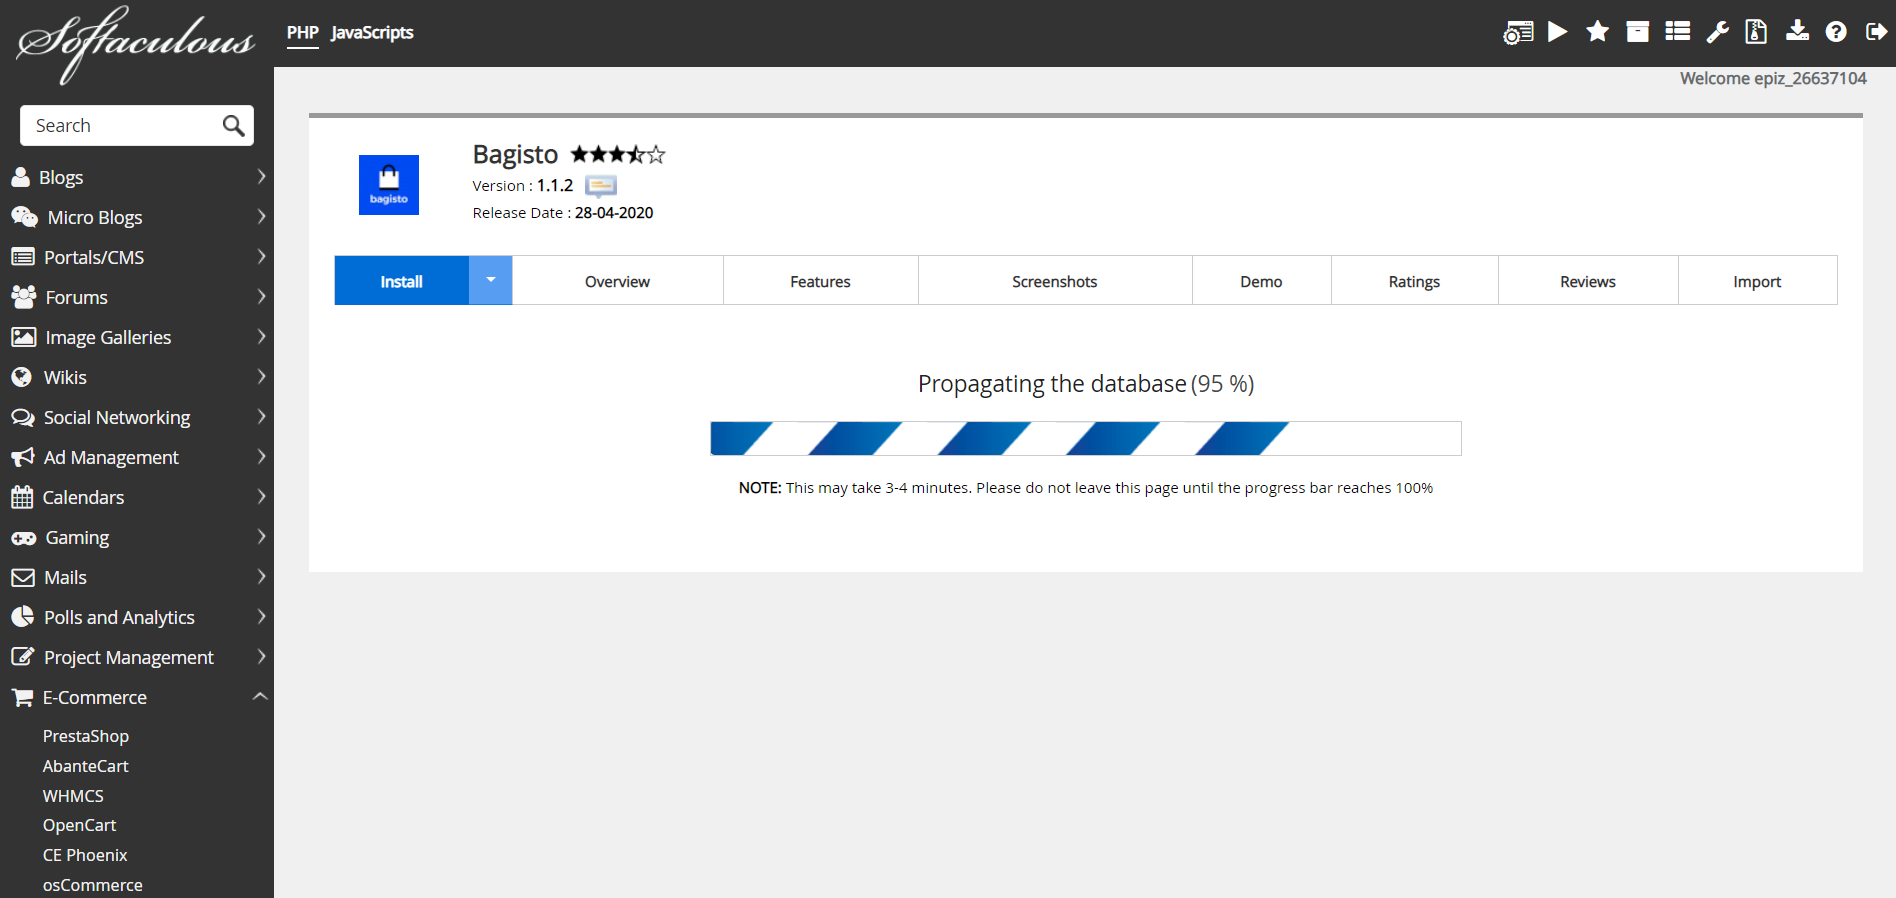Click the E-Commerce shopping cart icon
Screen dimensions: 1896x898
tap(22, 698)
